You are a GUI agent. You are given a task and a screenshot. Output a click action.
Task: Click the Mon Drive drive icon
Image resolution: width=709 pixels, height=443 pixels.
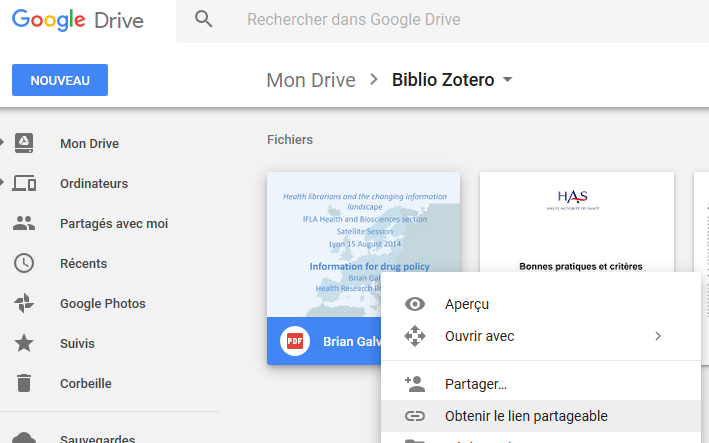24,143
